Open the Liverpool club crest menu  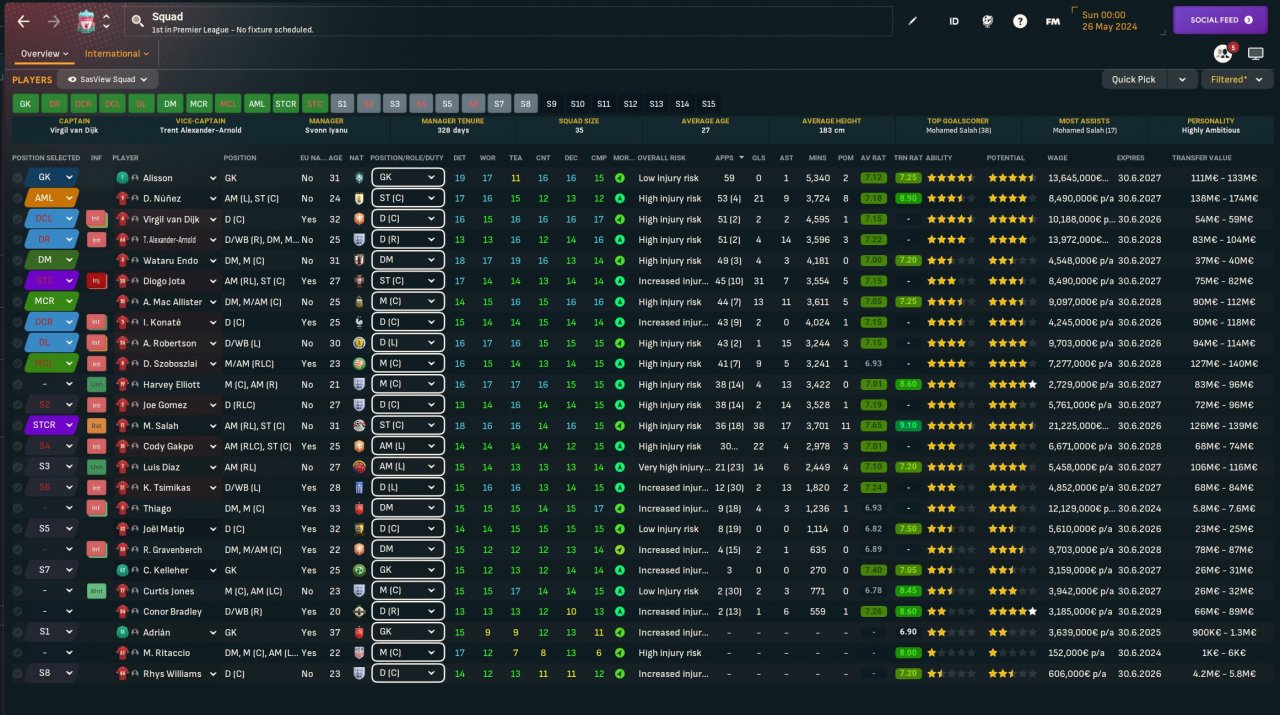[86, 21]
